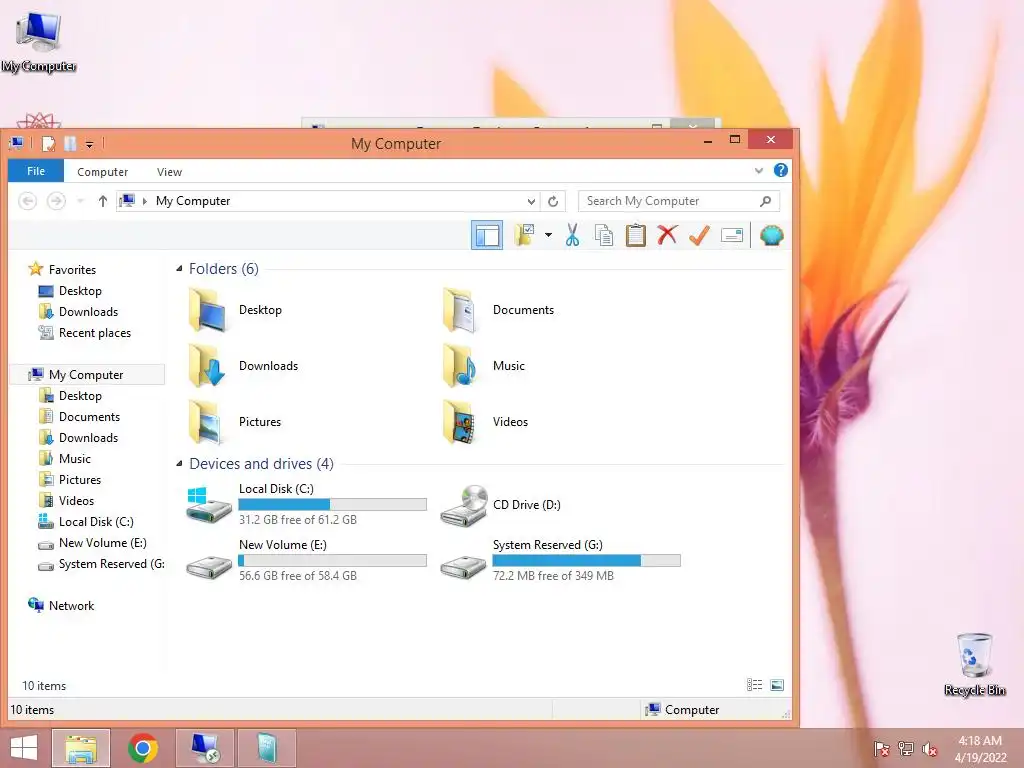Click the Paste clipboard icon
Screen dimensions: 1024x768
click(x=635, y=235)
